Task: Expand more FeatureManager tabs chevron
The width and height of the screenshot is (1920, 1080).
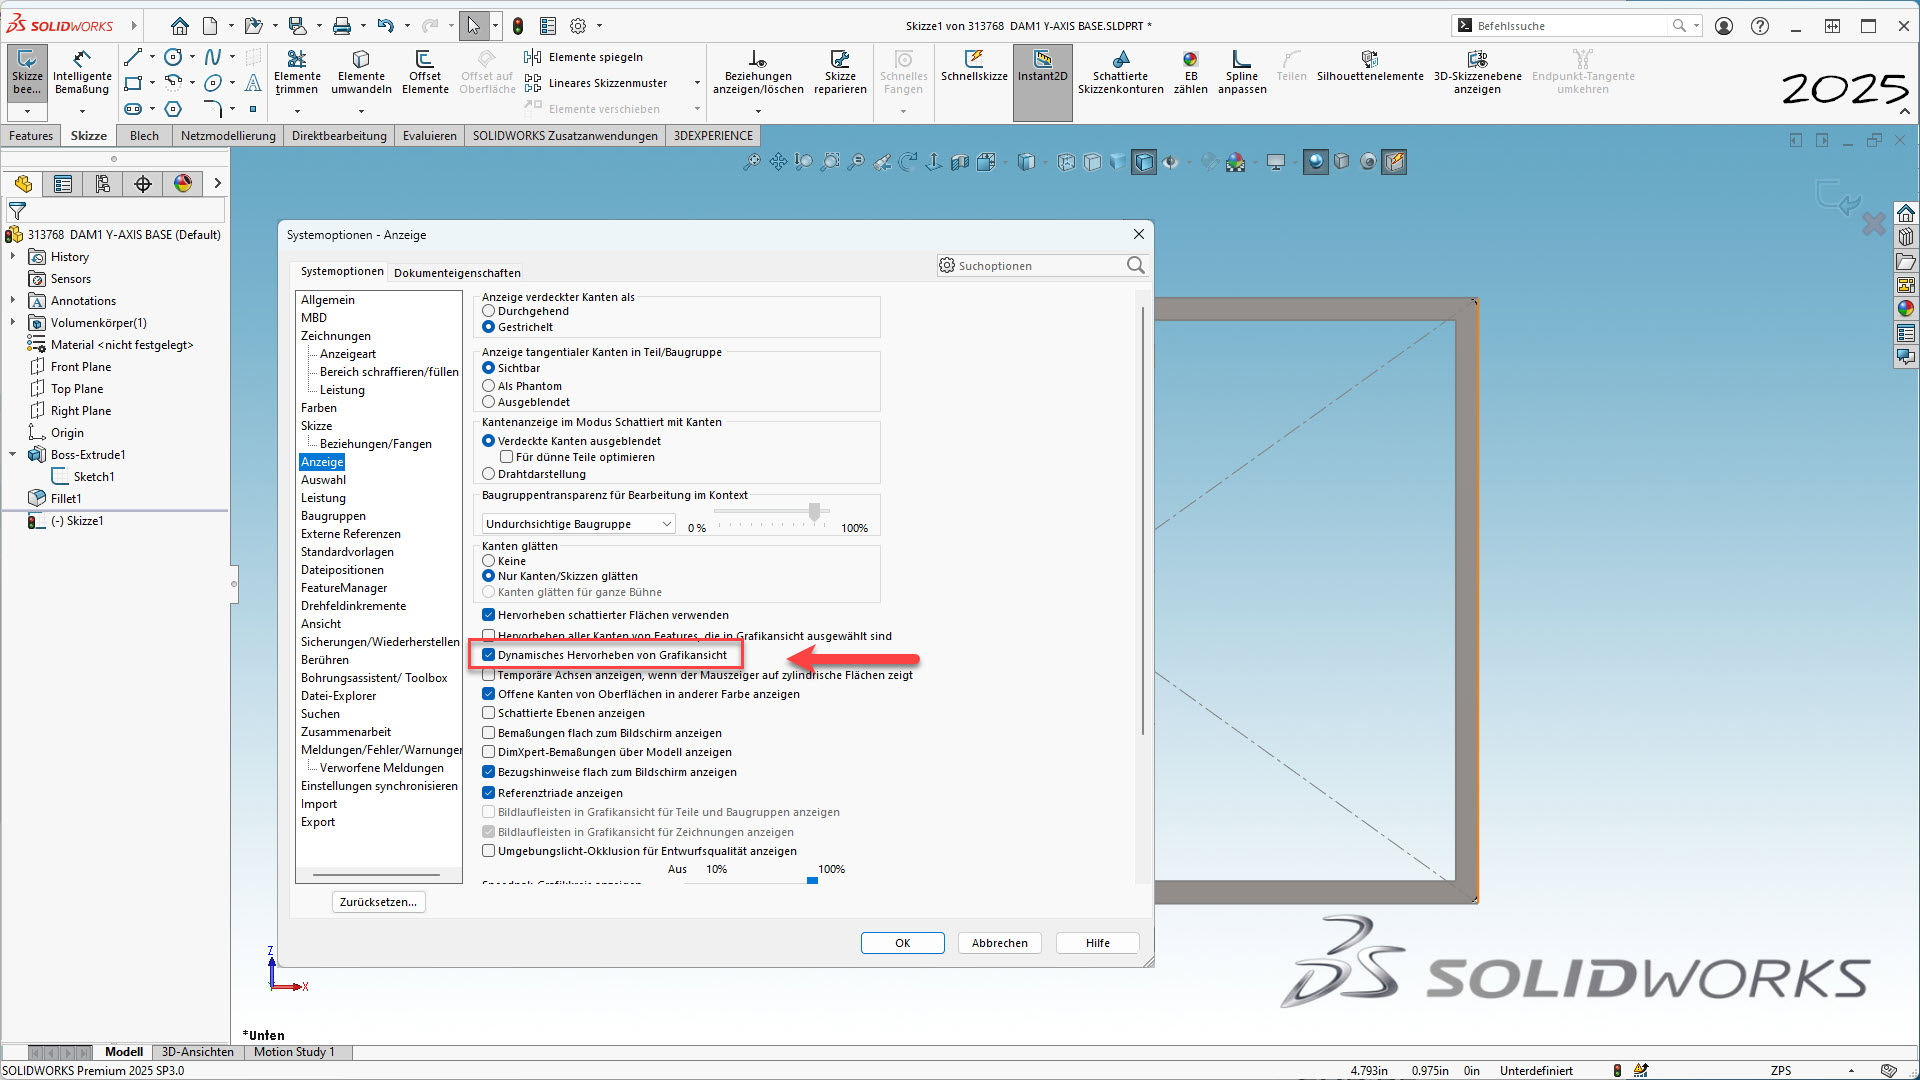Action: point(217,184)
